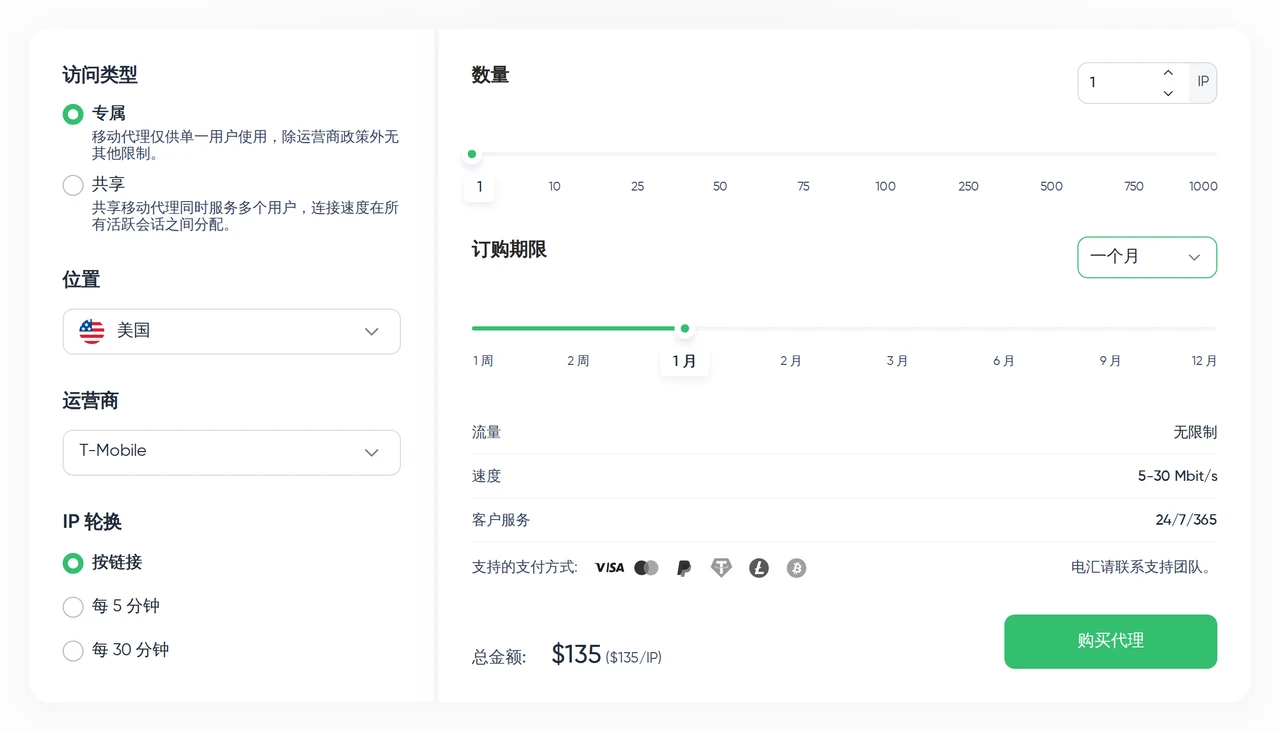
Task: Click the 24/7/365 customer service value
Action: click(1186, 520)
